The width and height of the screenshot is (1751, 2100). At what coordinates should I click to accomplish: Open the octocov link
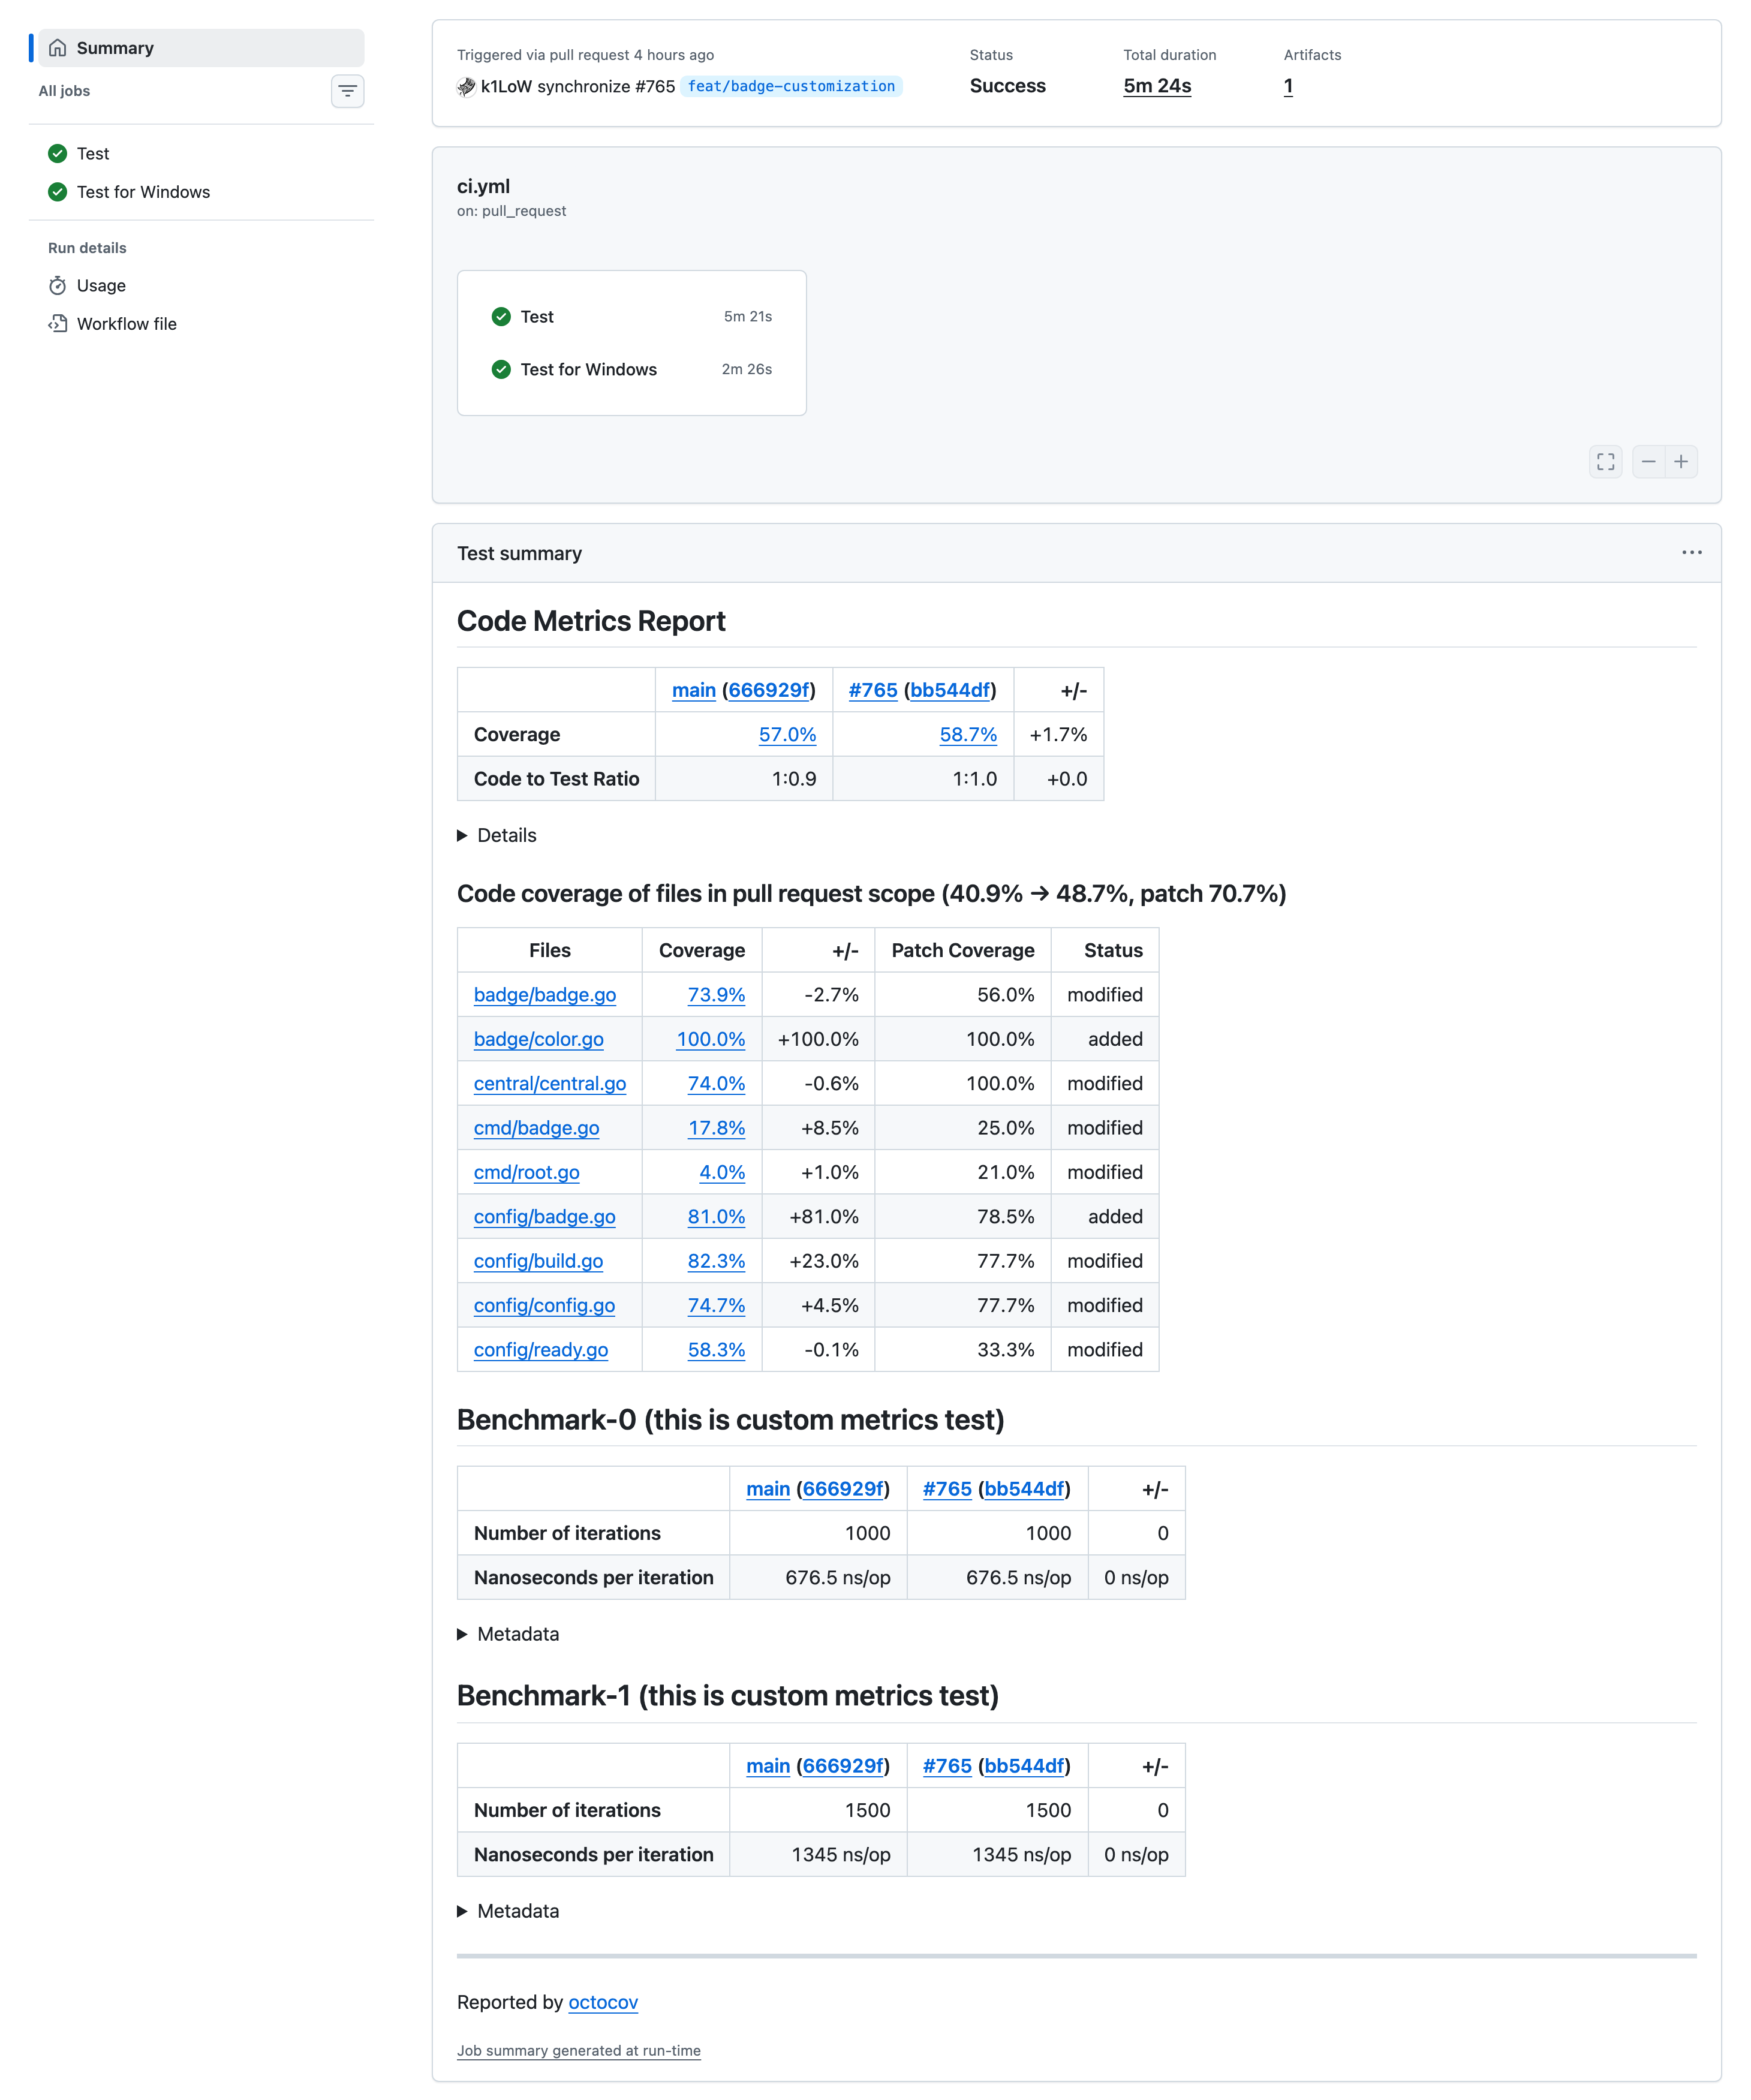click(x=603, y=2002)
